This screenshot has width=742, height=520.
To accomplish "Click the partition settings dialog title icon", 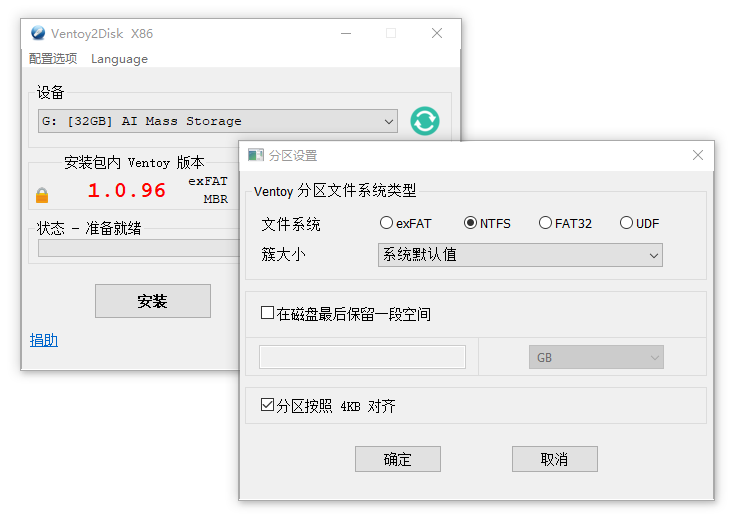I will [x=256, y=155].
